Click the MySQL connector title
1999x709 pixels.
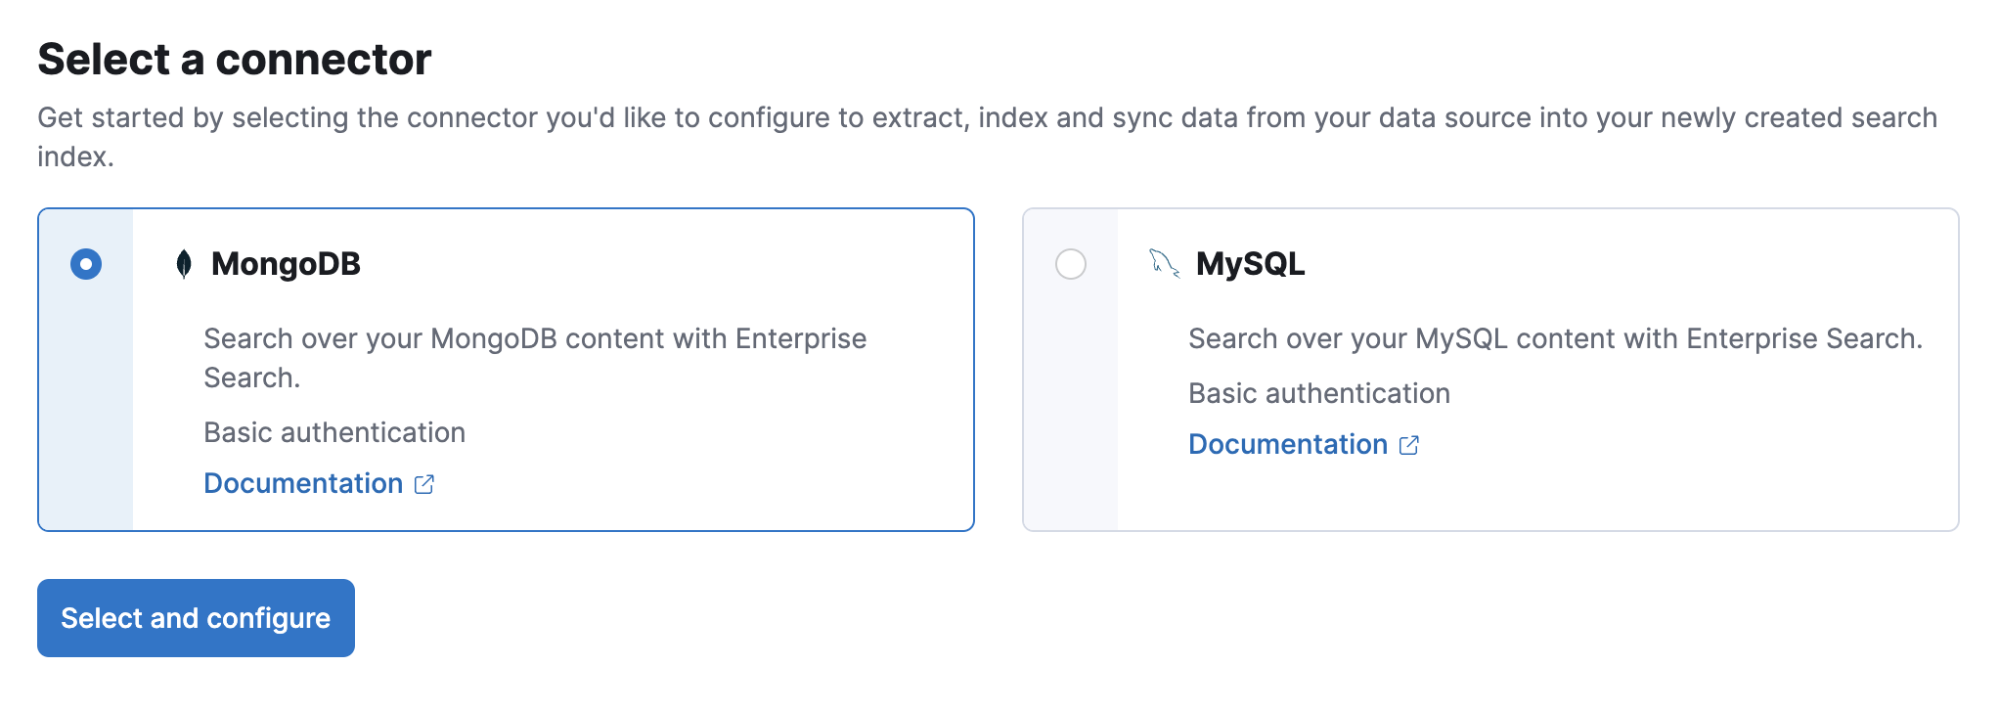[1250, 264]
